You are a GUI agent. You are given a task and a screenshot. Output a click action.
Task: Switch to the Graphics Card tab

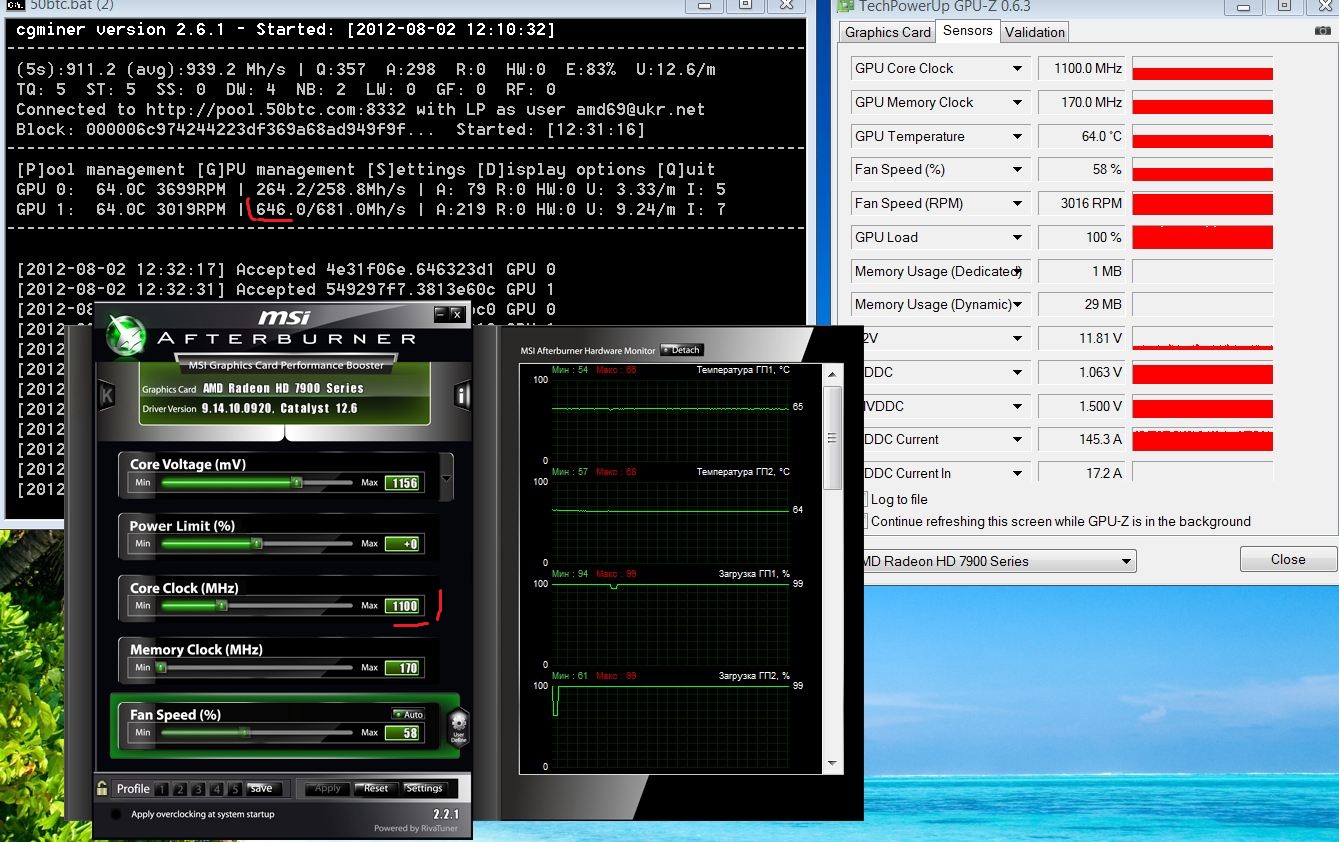[887, 32]
